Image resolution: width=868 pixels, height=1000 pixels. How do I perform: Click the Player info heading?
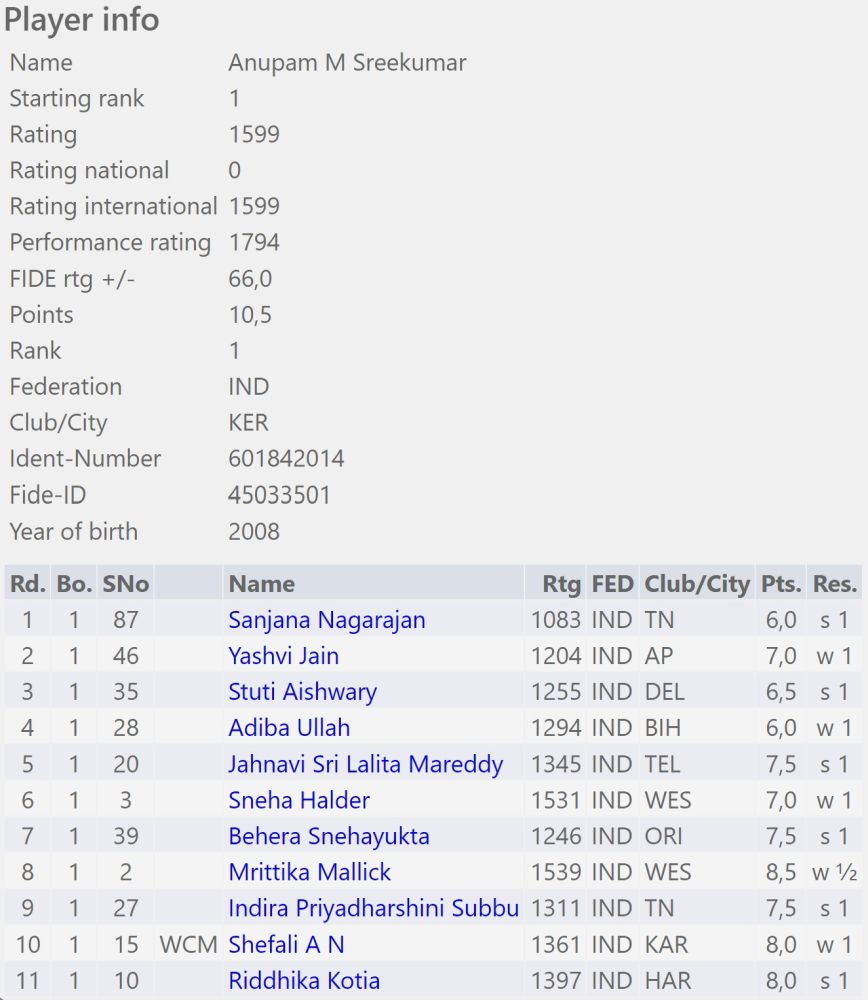pos(82,20)
